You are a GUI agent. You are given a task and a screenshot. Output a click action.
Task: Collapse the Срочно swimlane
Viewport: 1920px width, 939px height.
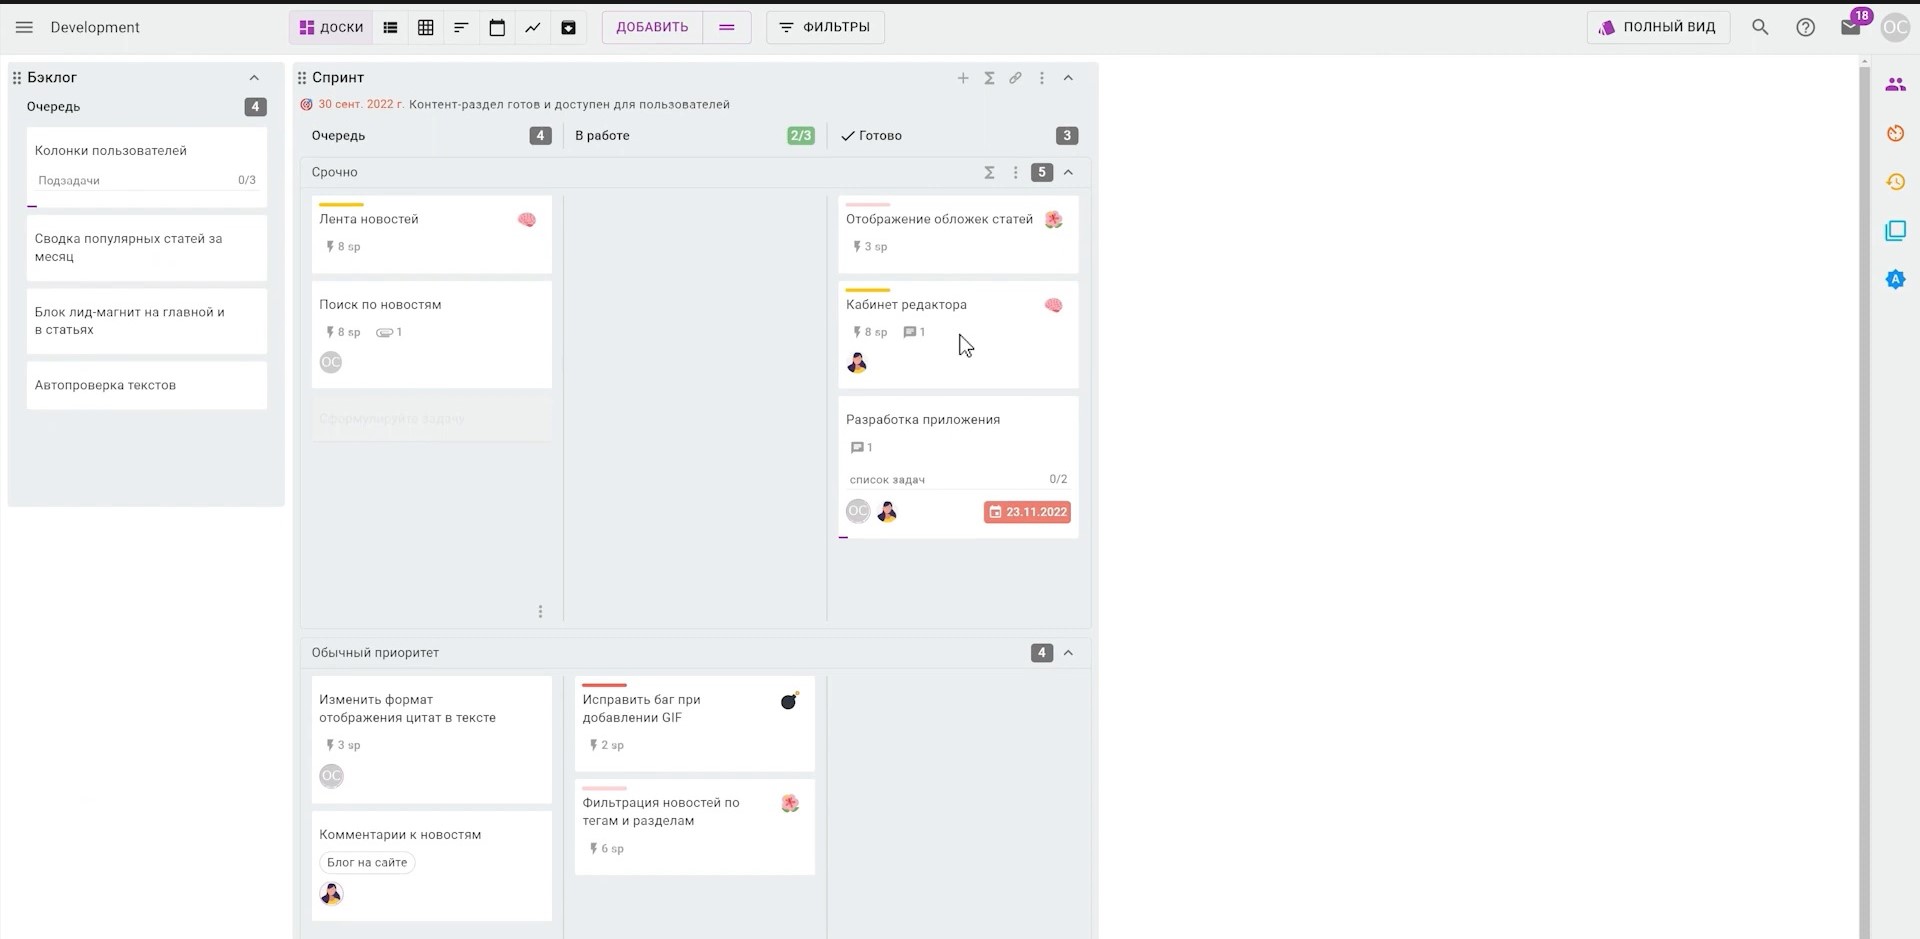point(1068,172)
